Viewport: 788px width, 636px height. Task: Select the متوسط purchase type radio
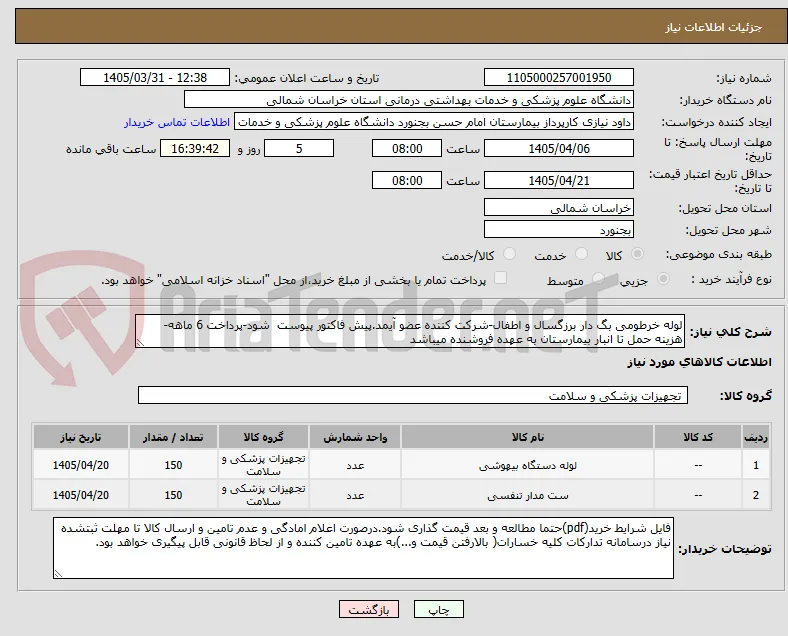[x=598, y=279]
